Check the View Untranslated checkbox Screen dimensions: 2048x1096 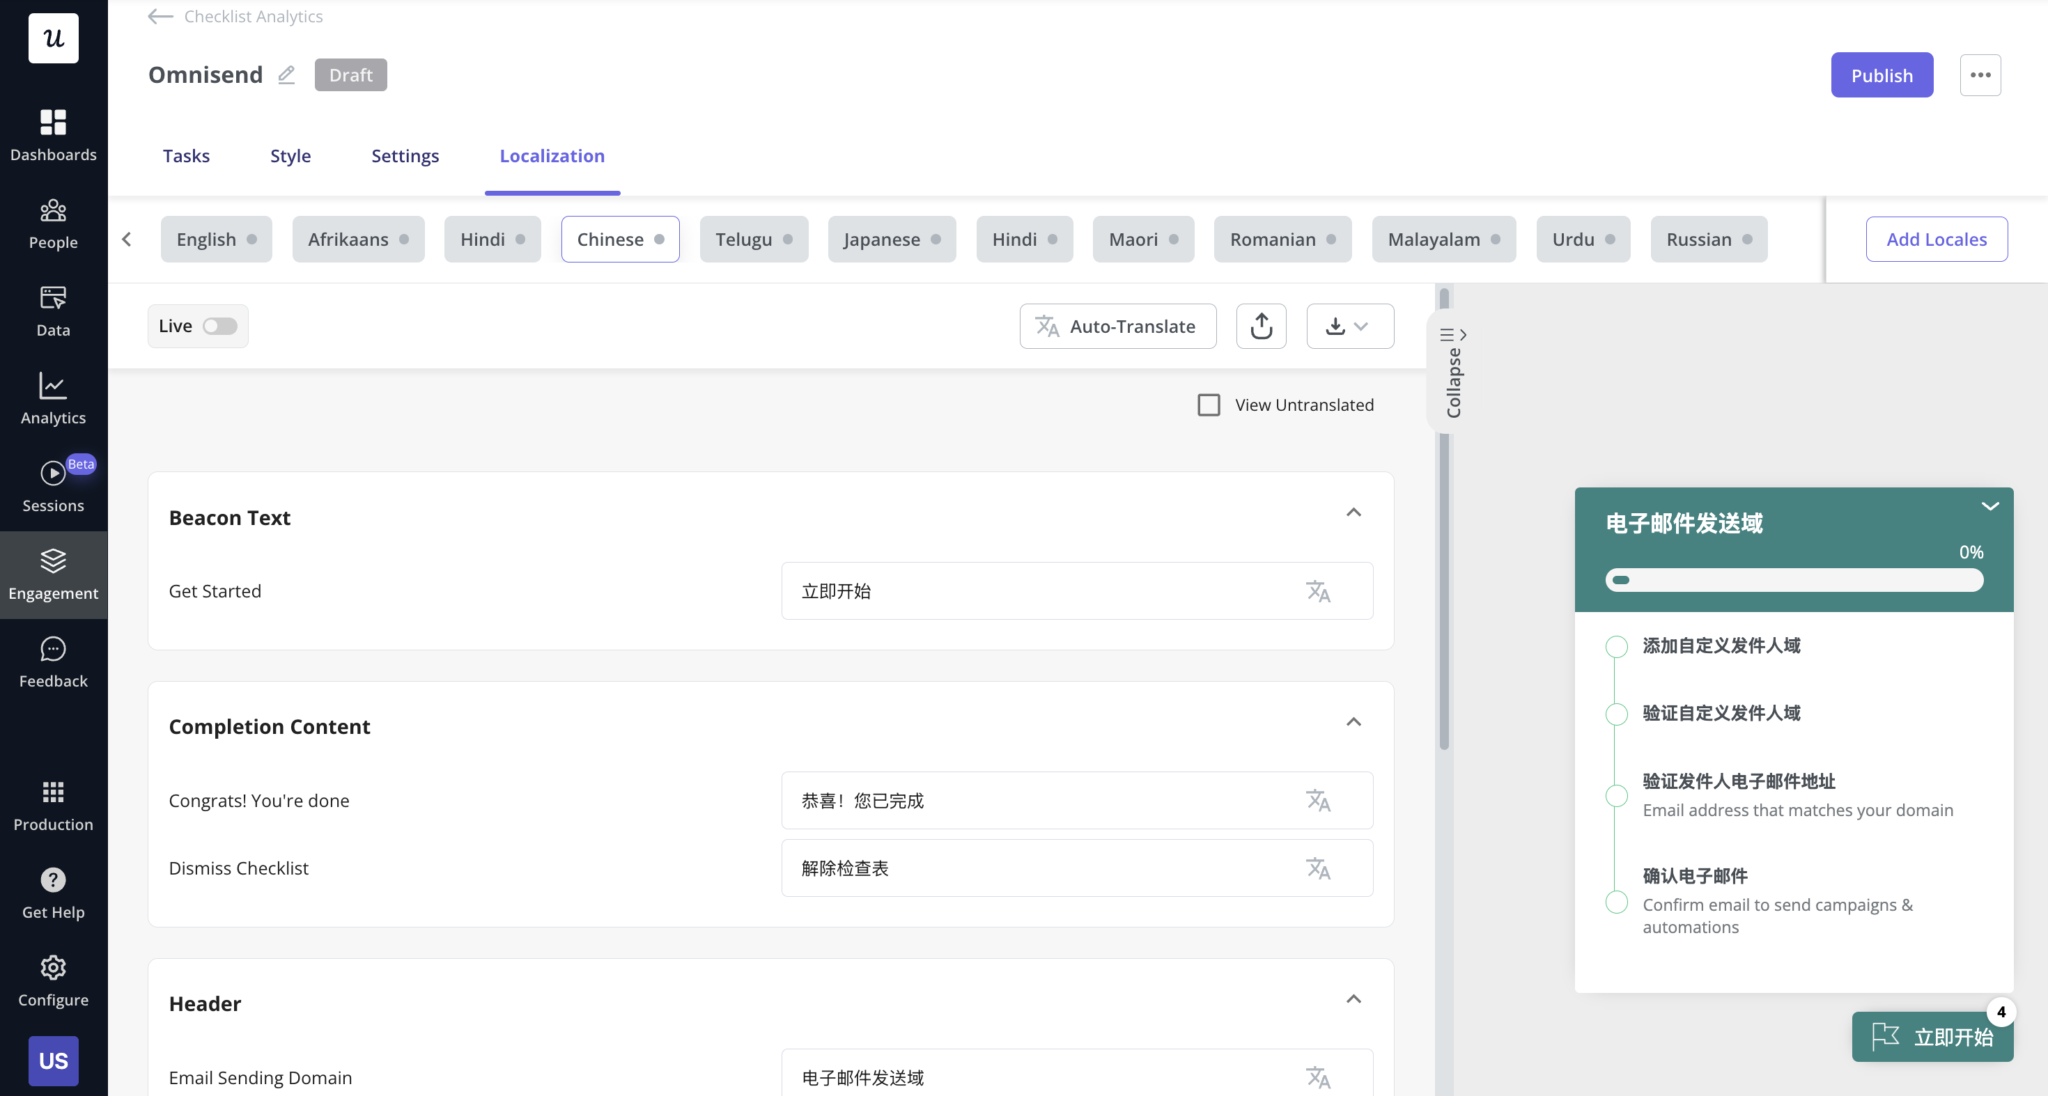click(1209, 405)
